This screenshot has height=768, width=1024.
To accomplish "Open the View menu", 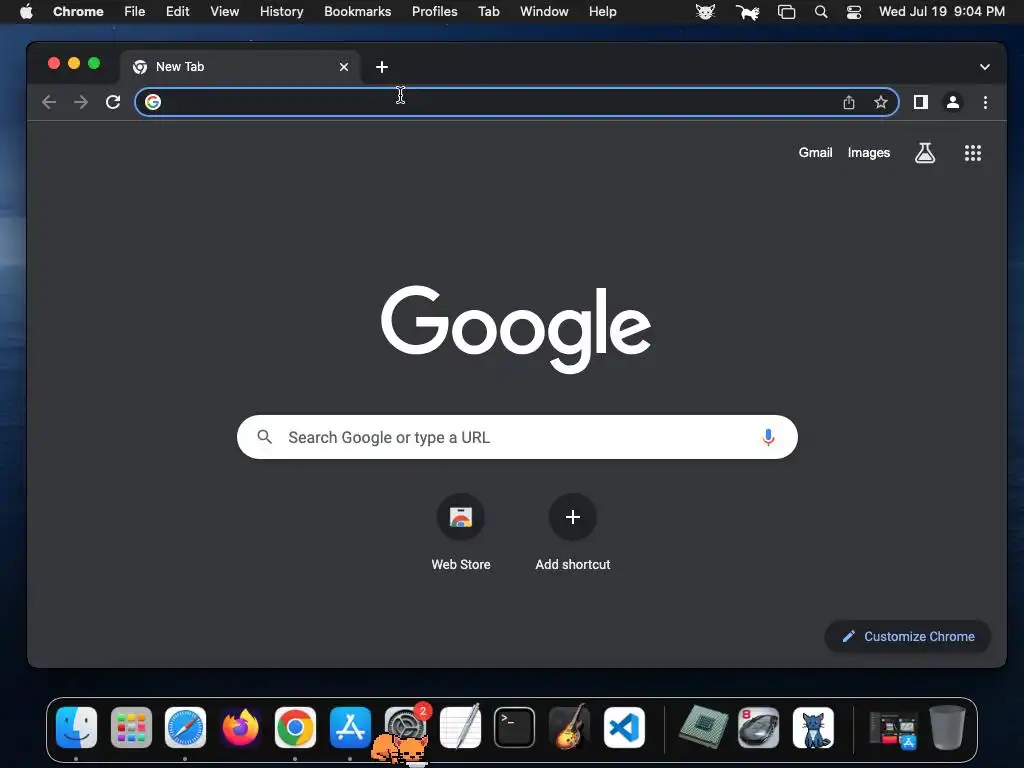I will tap(224, 11).
